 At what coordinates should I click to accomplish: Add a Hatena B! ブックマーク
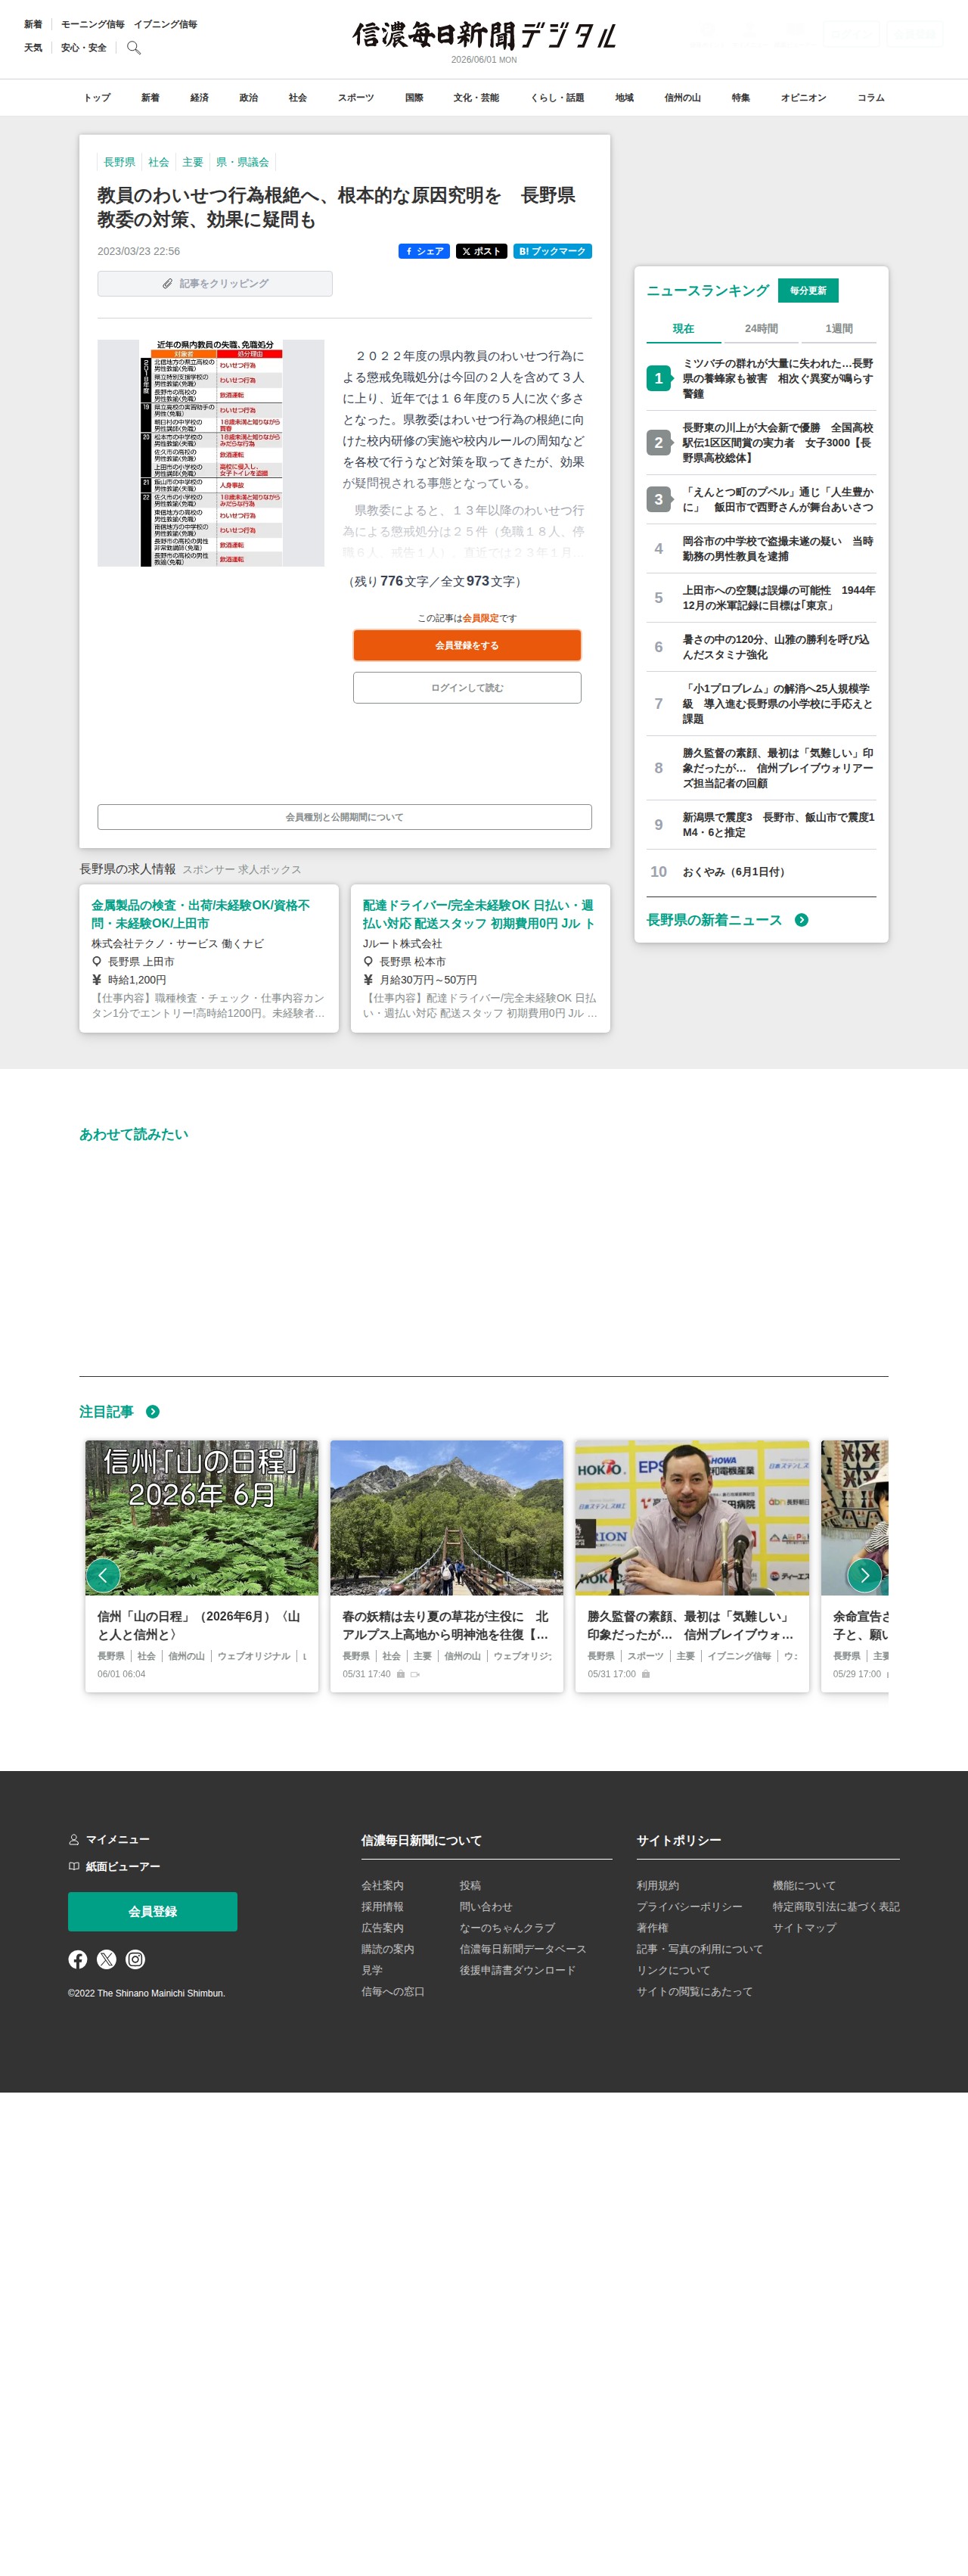pyautogui.click(x=552, y=251)
